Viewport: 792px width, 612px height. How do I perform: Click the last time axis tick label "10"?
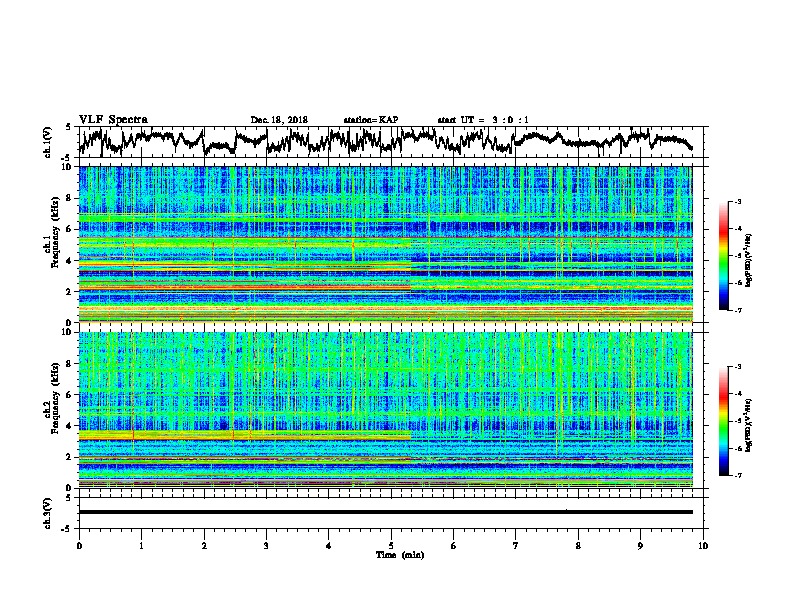click(703, 546)
